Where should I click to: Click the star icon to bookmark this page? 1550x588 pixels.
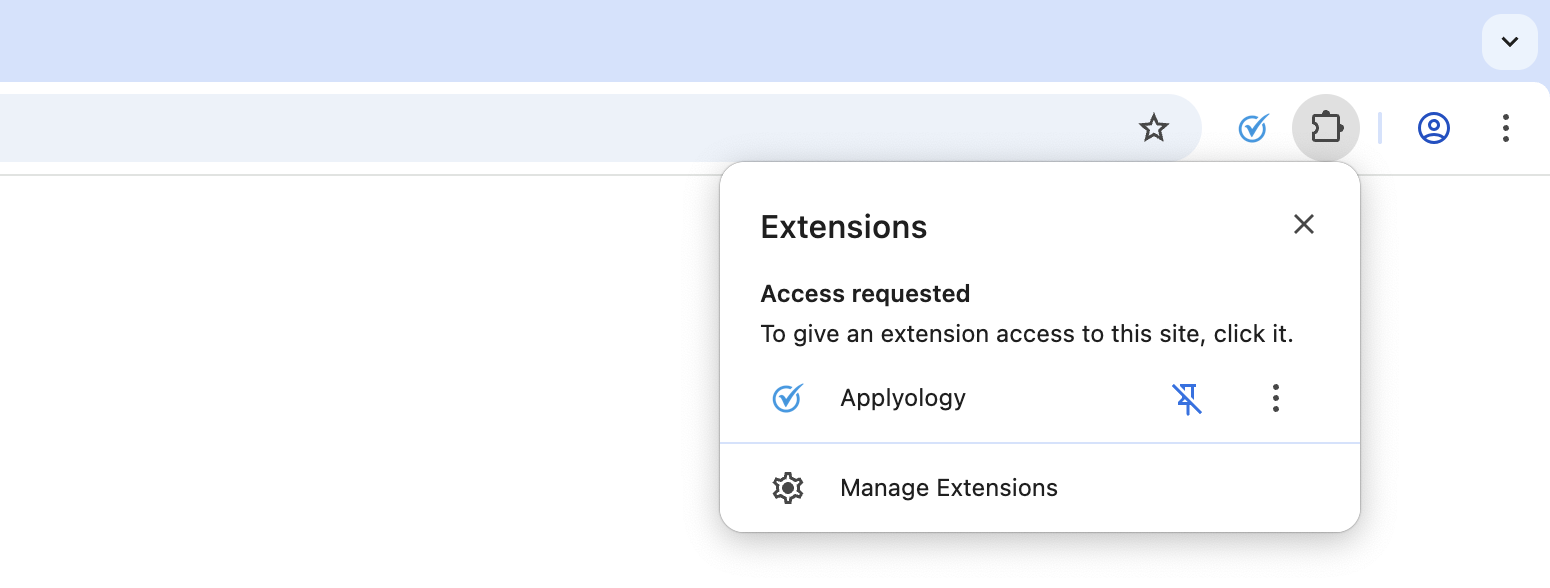tap(1154, 128)
